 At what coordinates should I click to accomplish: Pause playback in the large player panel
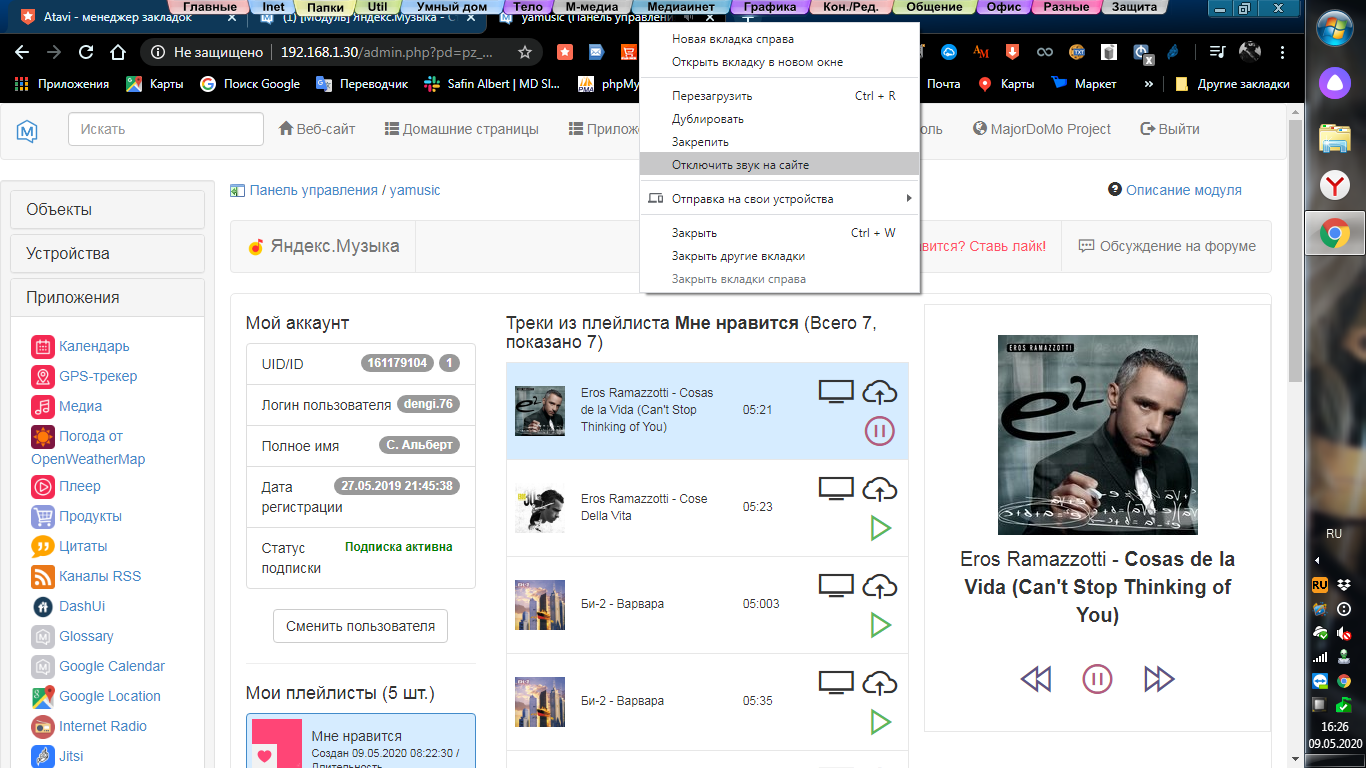(x=1097, y=679)
